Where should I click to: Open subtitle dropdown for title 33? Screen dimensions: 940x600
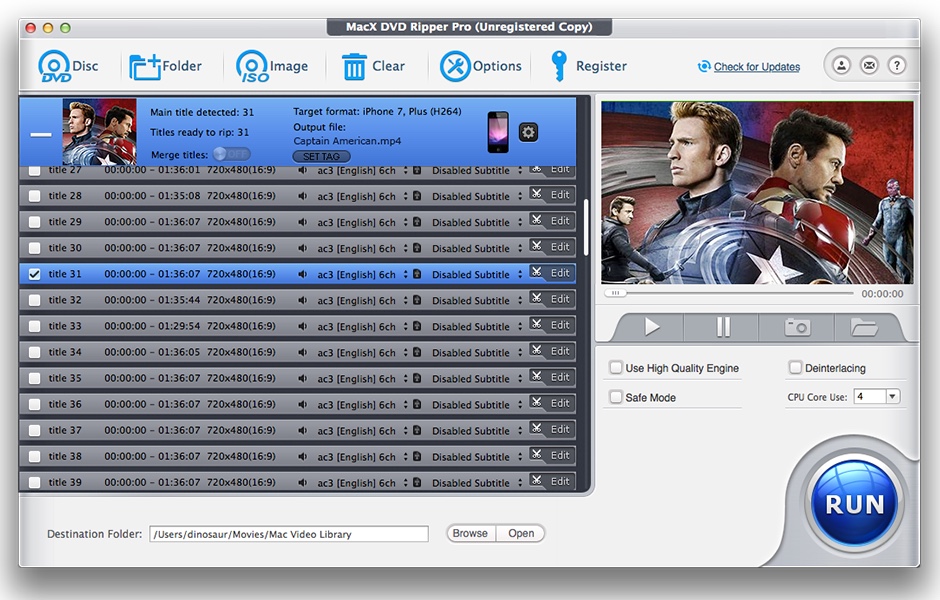(520, 326)
